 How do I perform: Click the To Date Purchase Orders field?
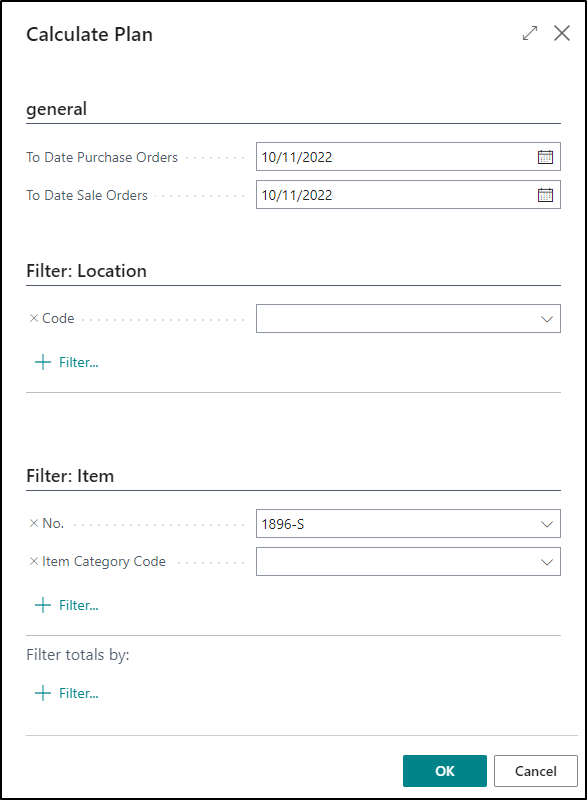[x=408, y=157]
